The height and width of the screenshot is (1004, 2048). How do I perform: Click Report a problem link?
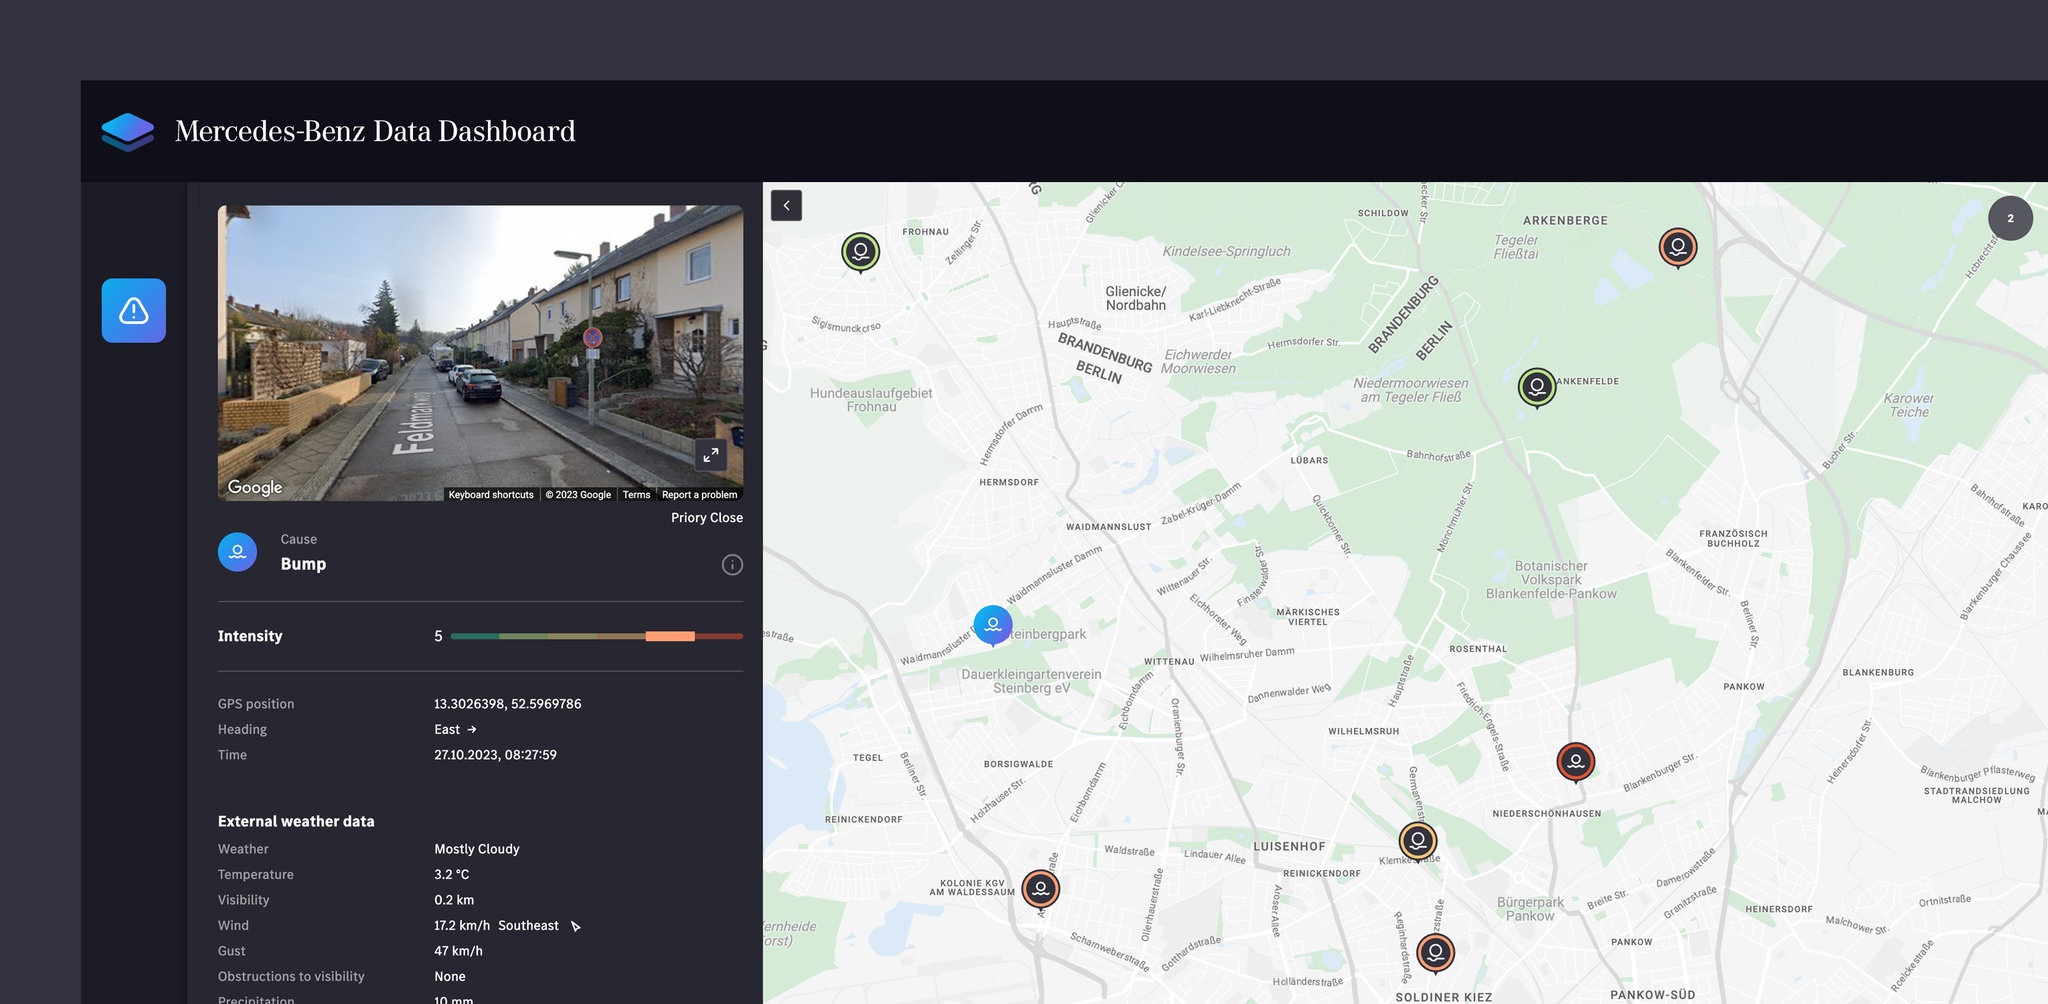pos(699,495)
